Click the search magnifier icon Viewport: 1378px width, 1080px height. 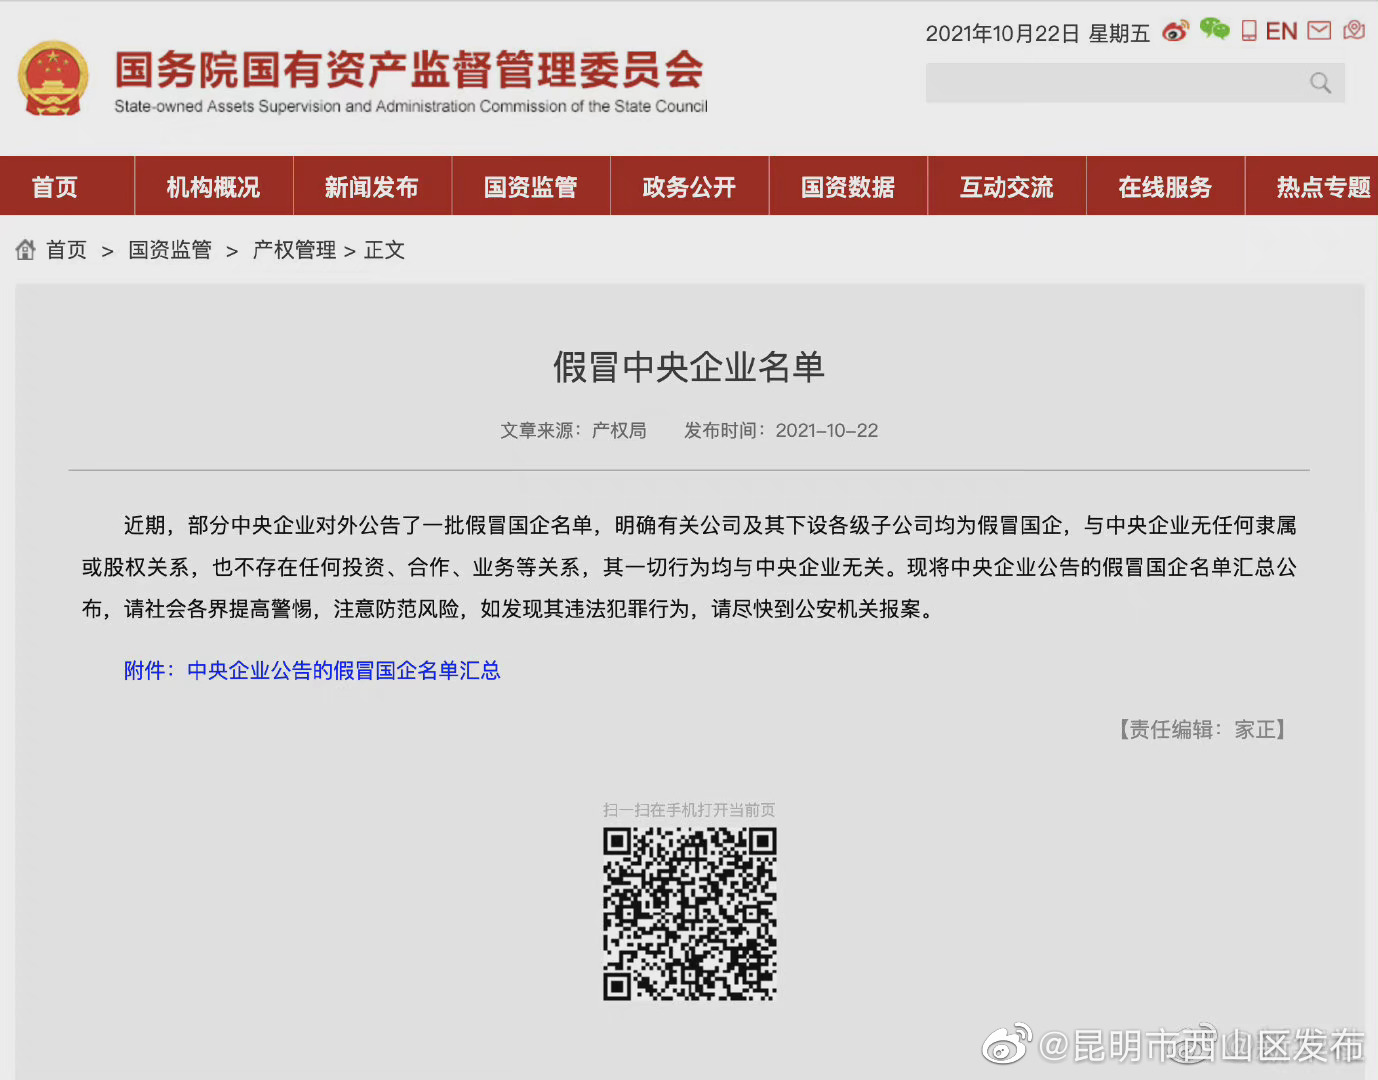click(1320, 82)
